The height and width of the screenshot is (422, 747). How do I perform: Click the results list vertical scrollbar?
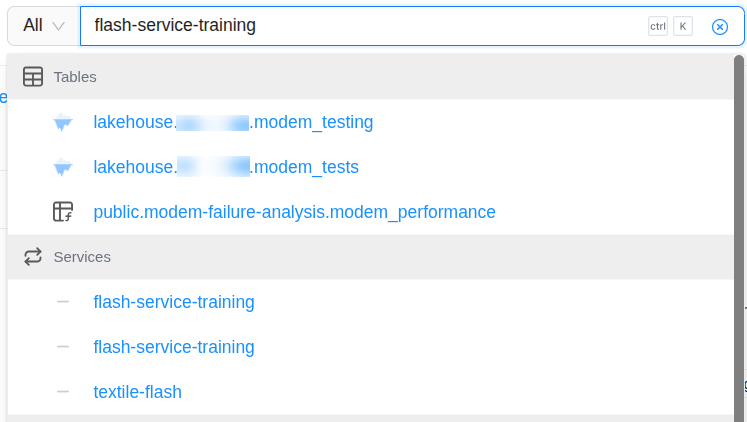point(738,230)
